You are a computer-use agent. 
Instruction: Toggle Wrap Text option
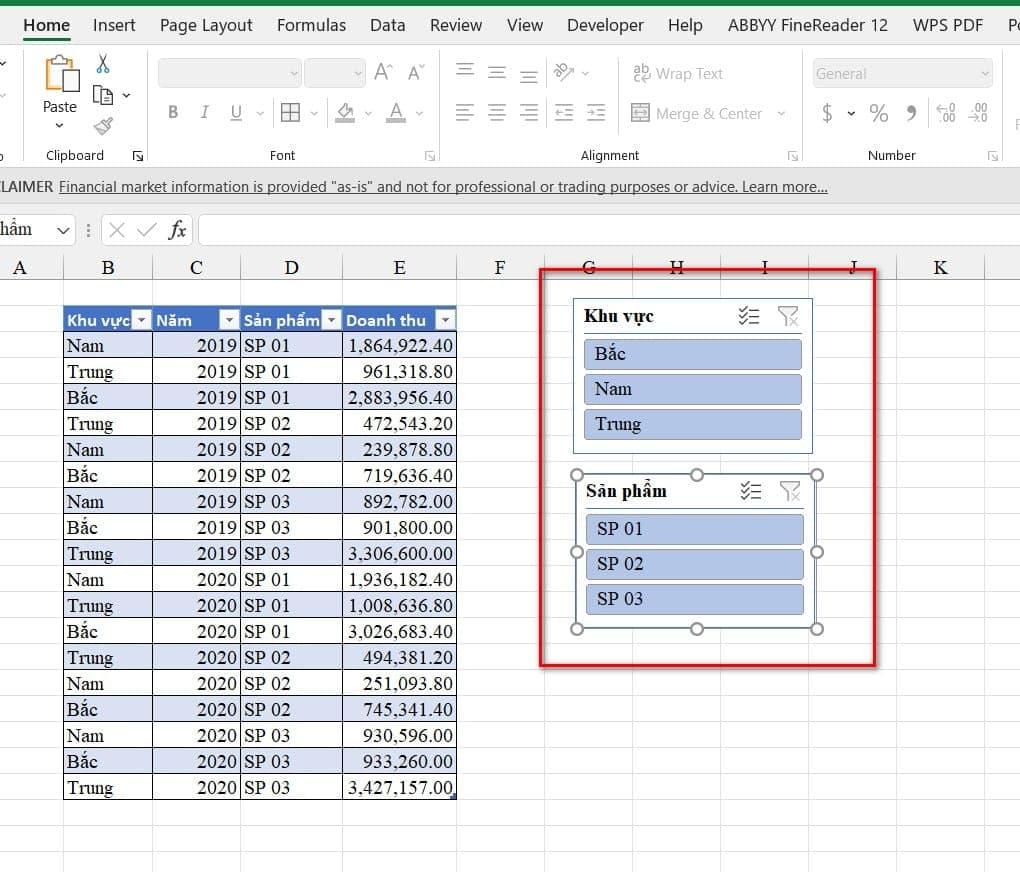coord(677,74)
